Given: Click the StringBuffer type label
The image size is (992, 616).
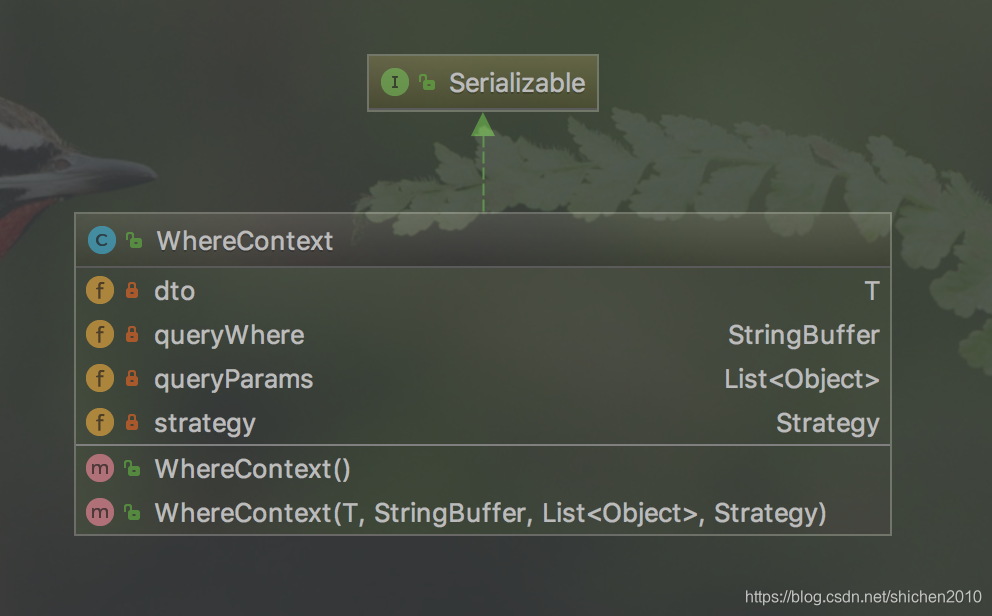Looking at the screenshot, I should 803,335.
